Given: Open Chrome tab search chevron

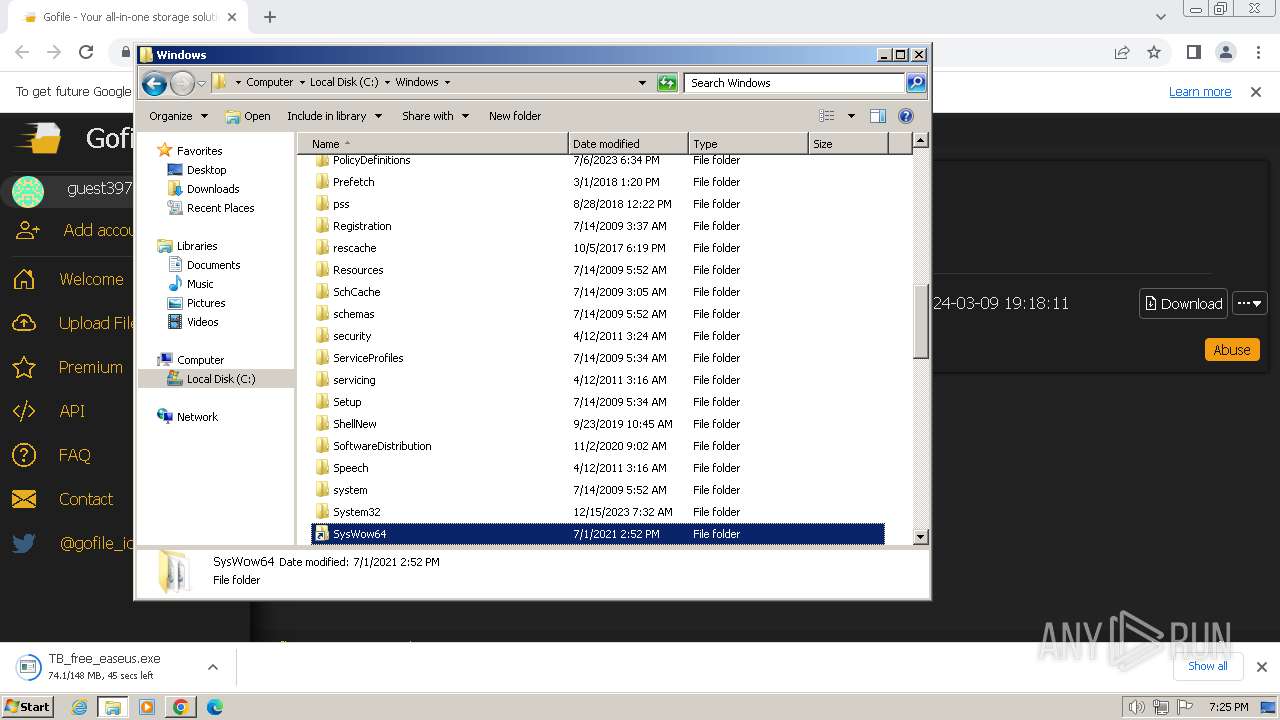Looking at the screenshot, I should click(1160, 17).
